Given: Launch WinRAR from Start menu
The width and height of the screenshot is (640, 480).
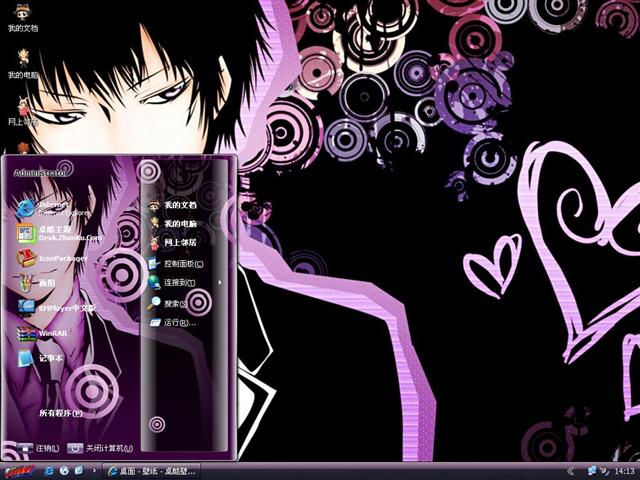Looking at the screenshot, I should pos(42,333).
